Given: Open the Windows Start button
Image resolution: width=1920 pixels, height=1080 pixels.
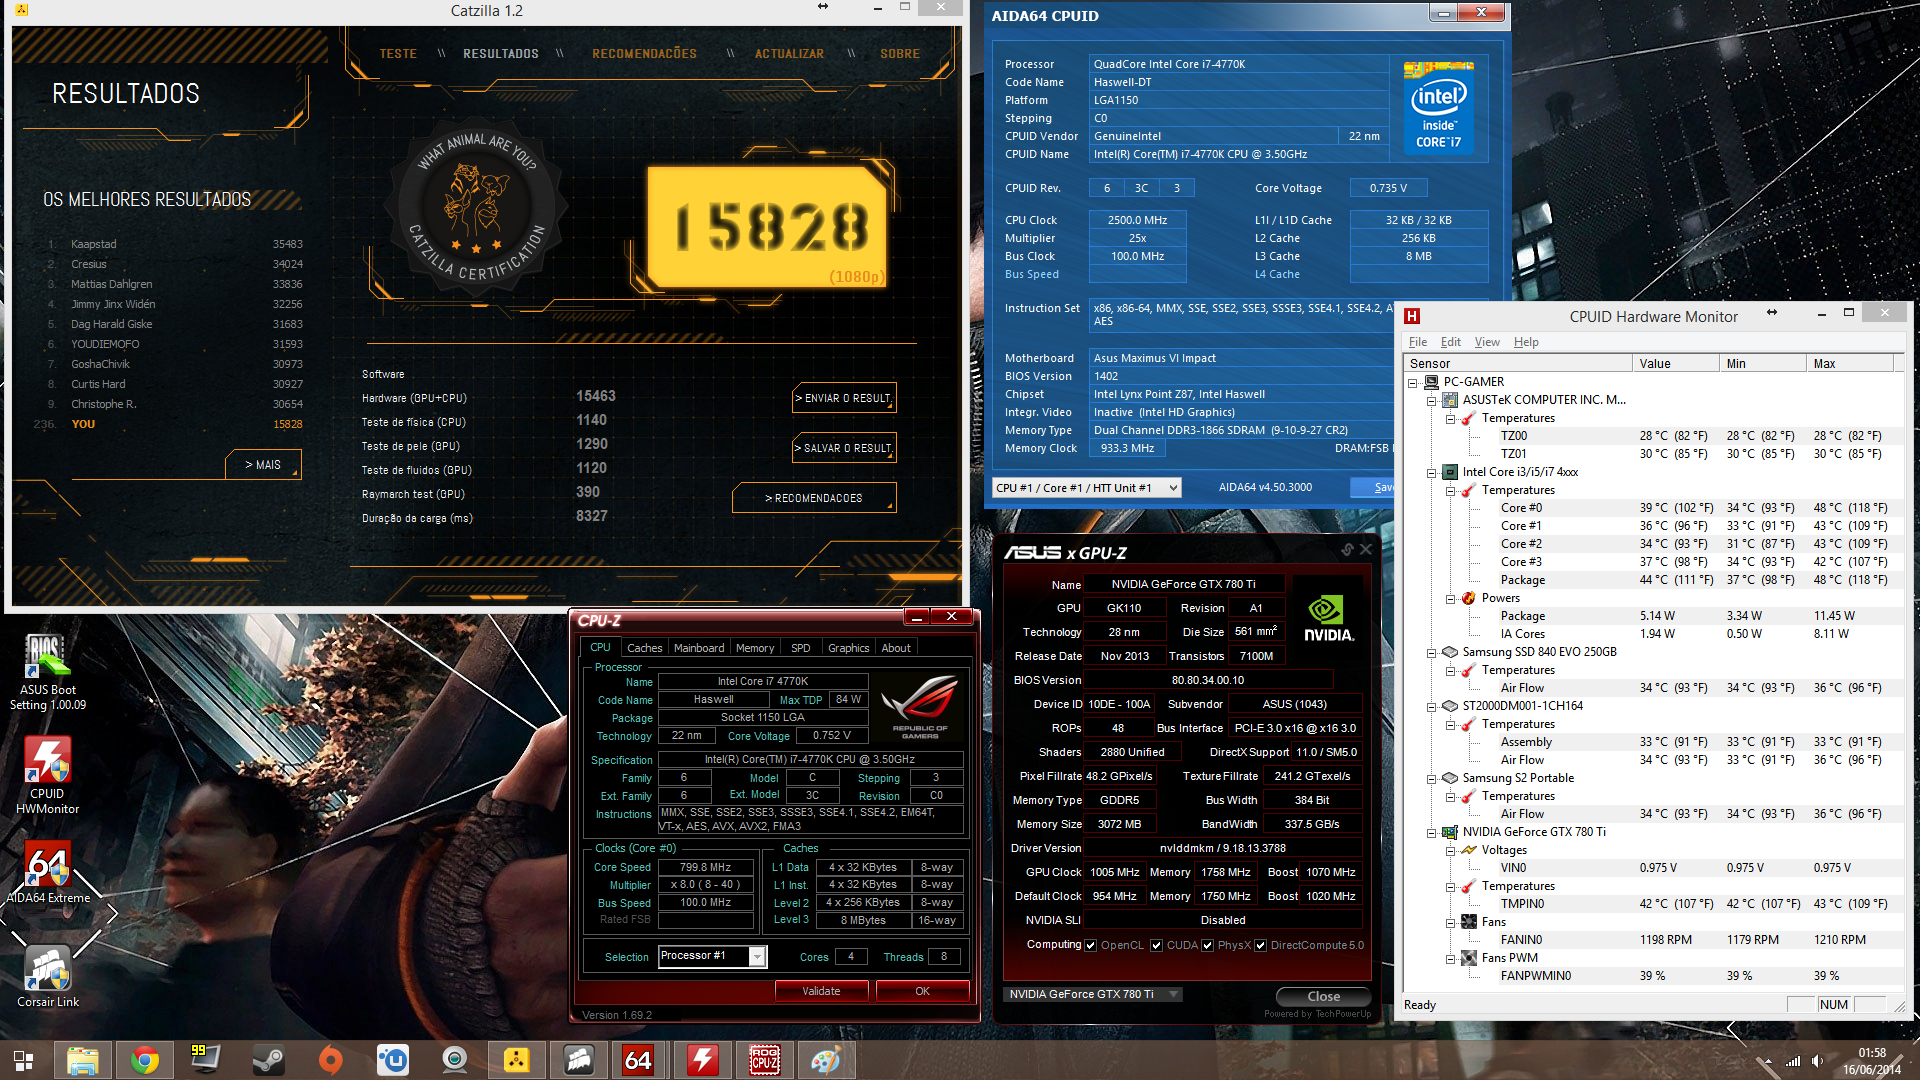Looking at the screenshot, I should (x=23, y=1061).
